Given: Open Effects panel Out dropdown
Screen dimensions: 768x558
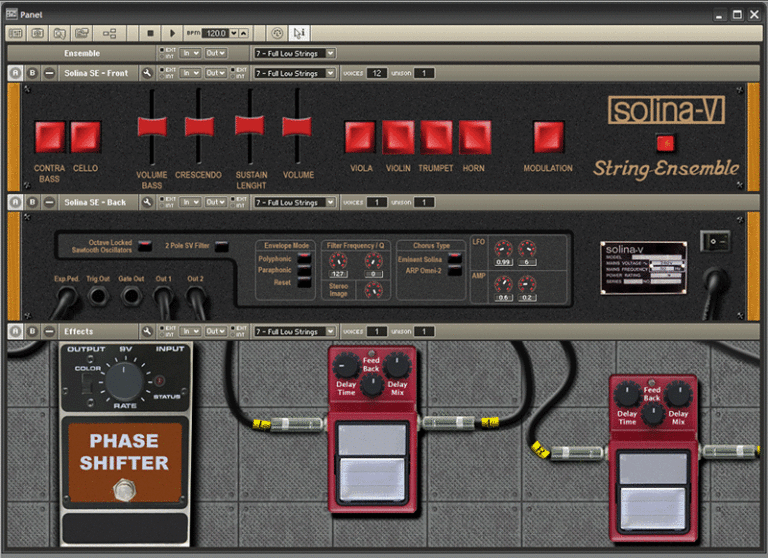Looking at the screenshot, I should (216, 331).
